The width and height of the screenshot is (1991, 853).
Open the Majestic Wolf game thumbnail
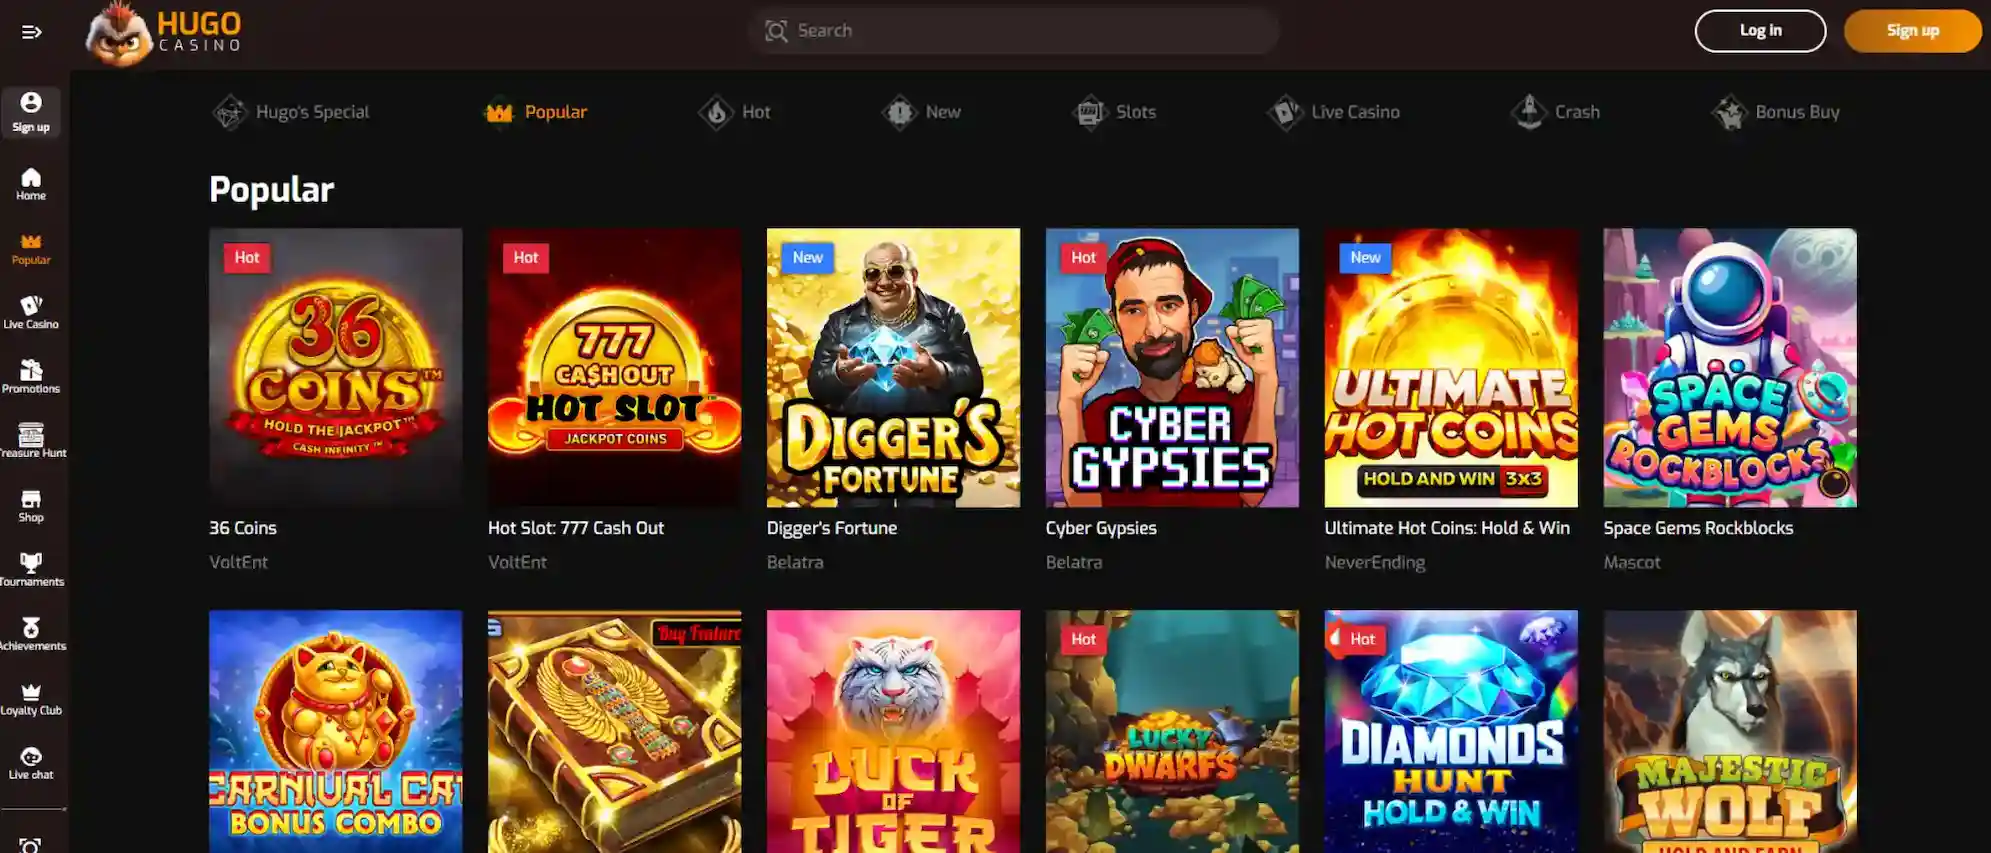tap(1730, 731)
